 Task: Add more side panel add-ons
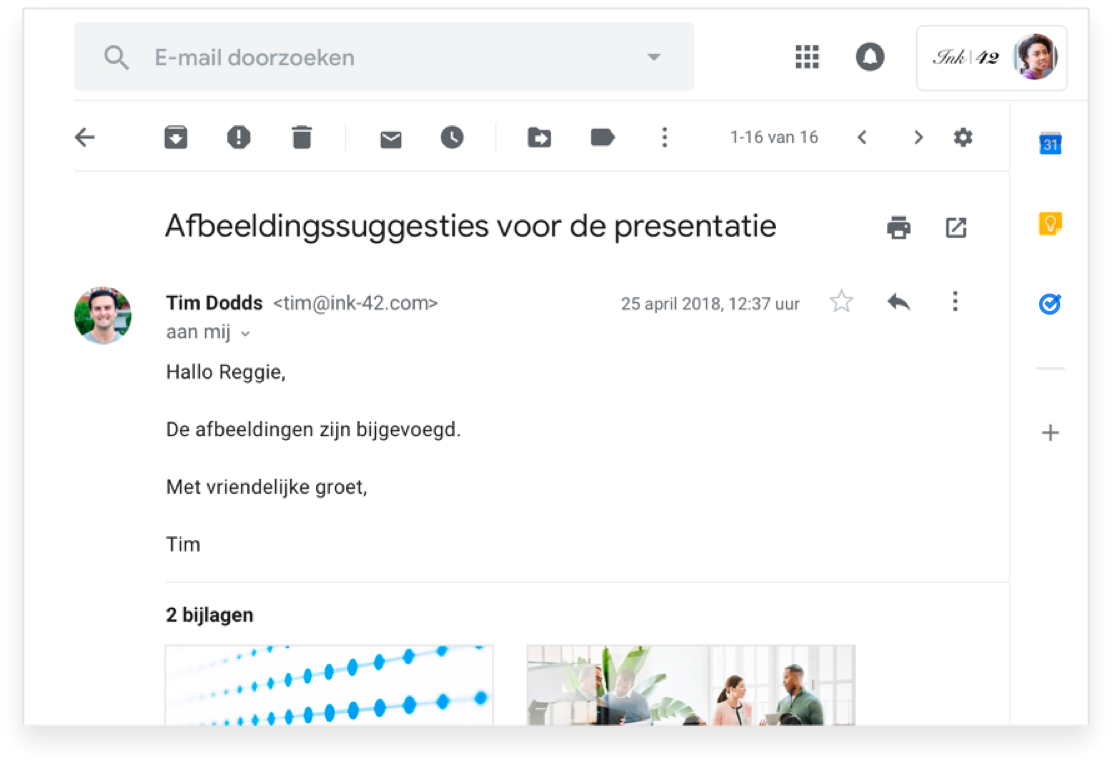click(1050, 433)
